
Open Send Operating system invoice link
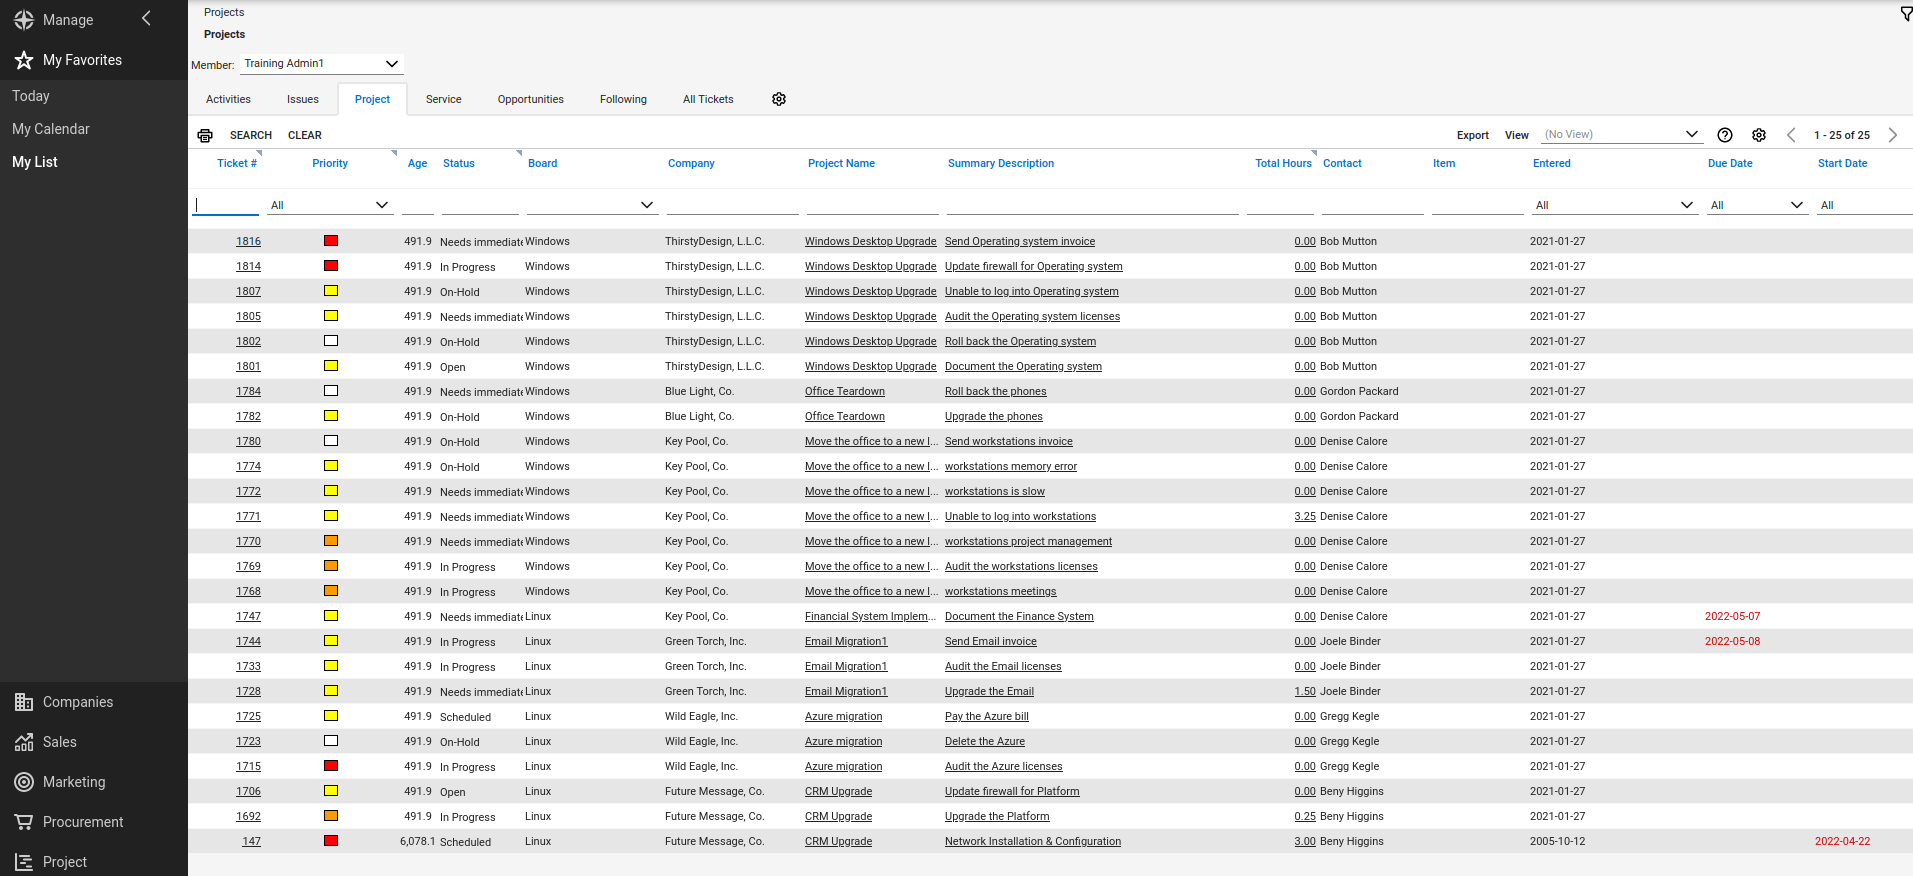pos(1020,241)
